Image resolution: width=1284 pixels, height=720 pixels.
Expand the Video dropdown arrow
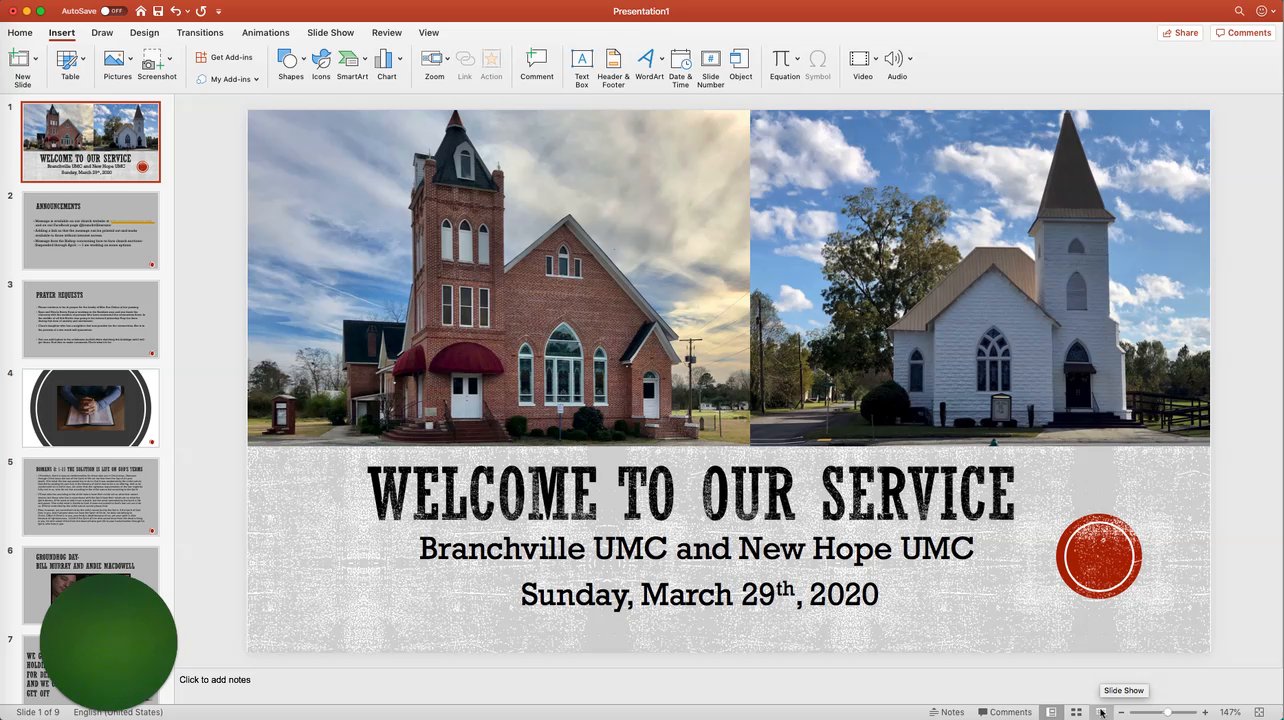[x=875, y=58]
